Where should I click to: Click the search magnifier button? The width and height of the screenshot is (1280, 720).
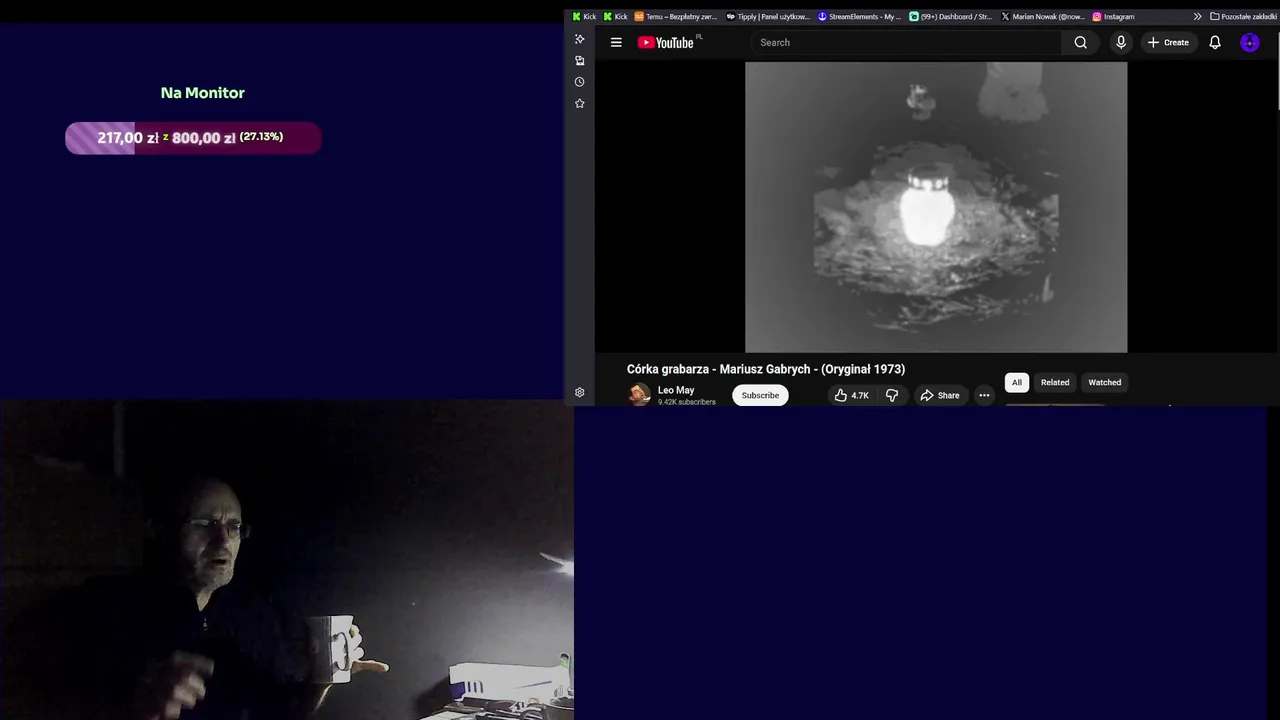pos(1080,42)
